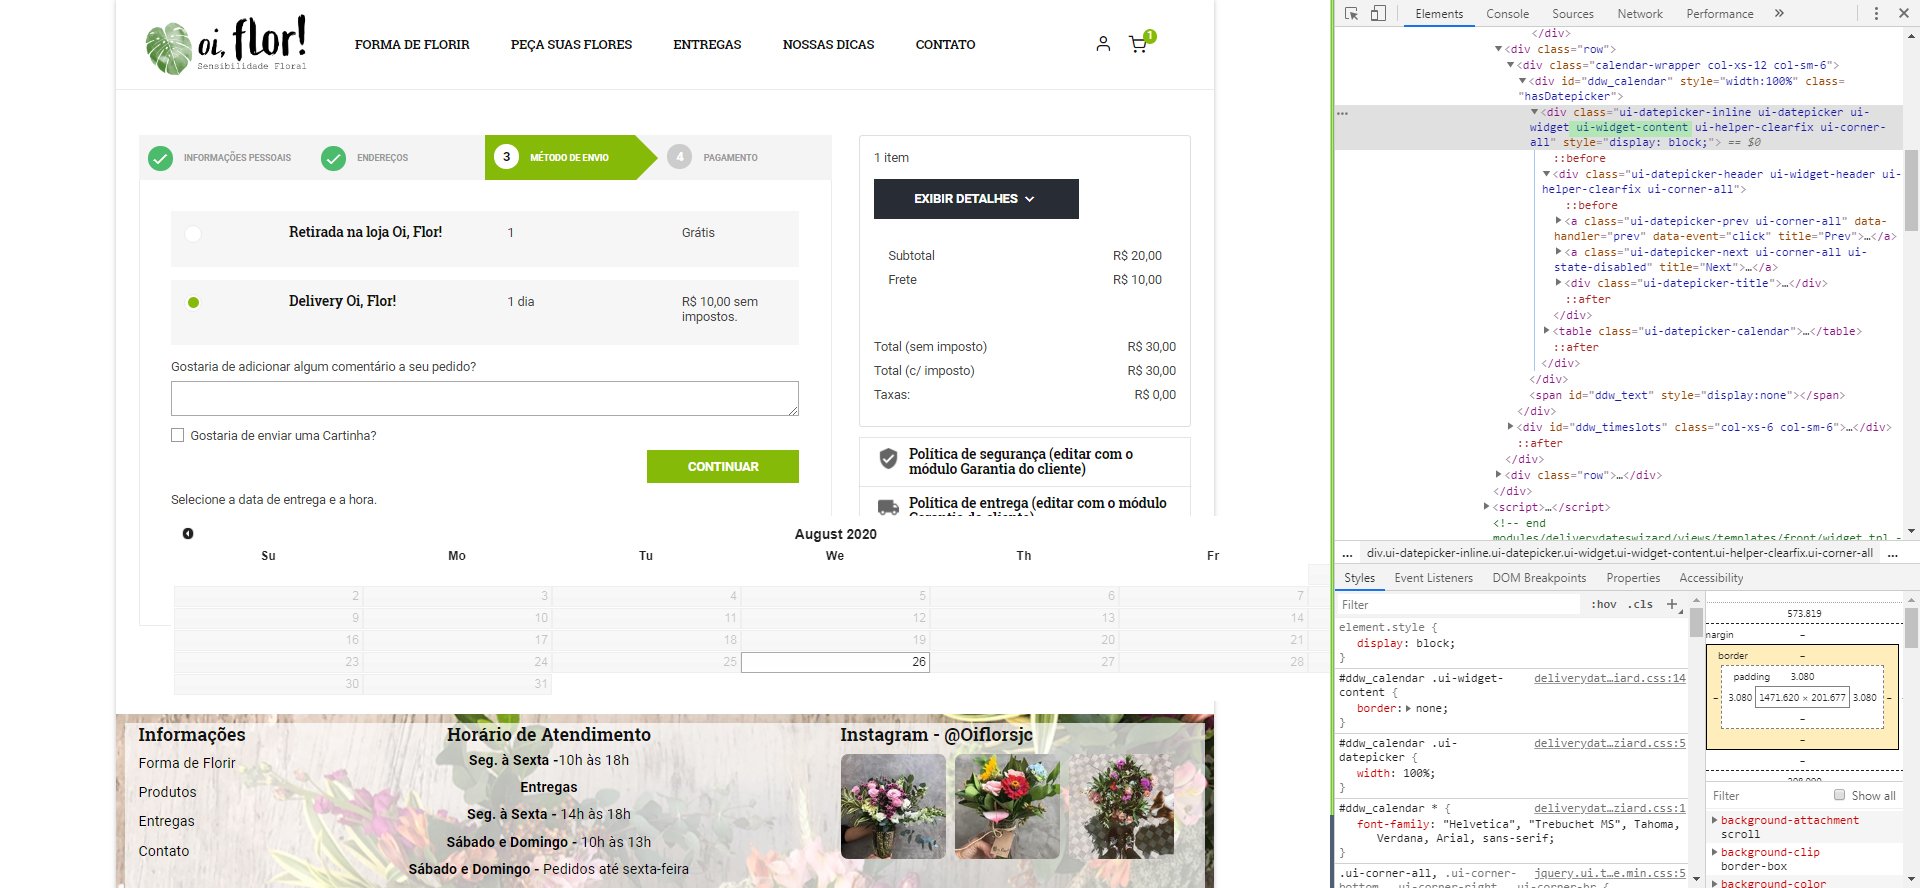Activate DevTools inspect element picker

(x=1352, y=14)
